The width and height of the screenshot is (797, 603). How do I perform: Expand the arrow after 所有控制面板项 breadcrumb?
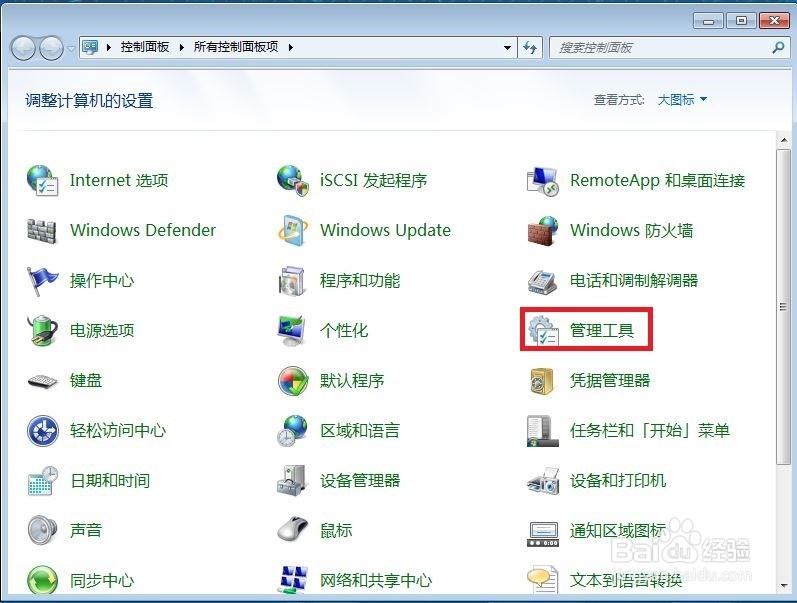coord(291,48)
